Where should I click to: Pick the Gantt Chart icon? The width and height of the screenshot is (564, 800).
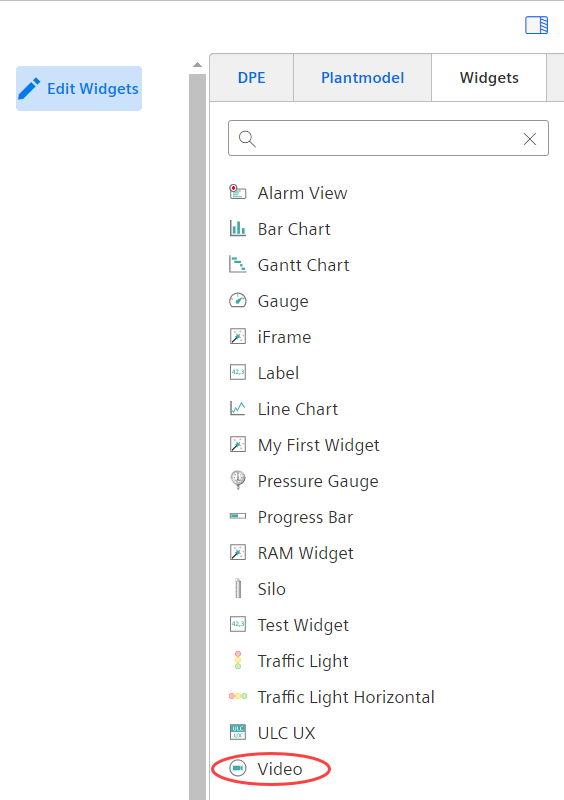click(237, 264)
